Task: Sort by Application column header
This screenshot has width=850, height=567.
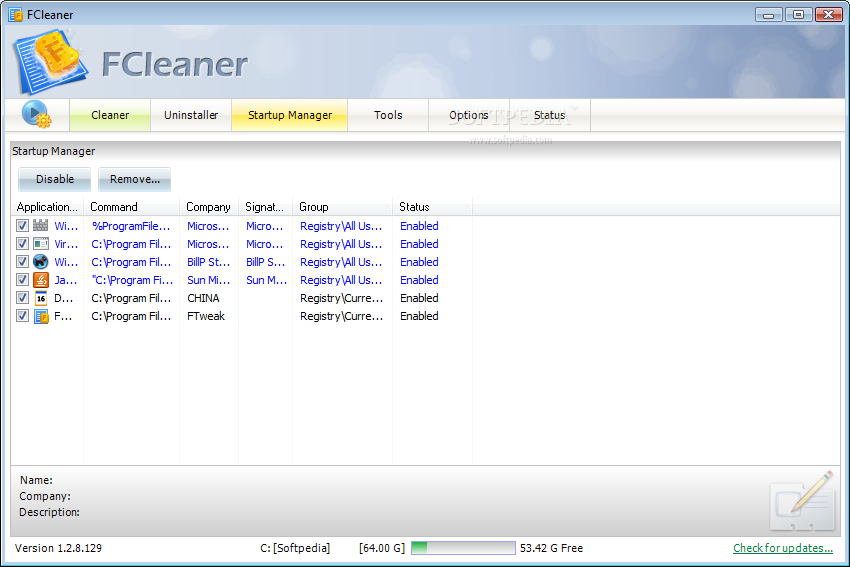Action: (x=48, y=207)
